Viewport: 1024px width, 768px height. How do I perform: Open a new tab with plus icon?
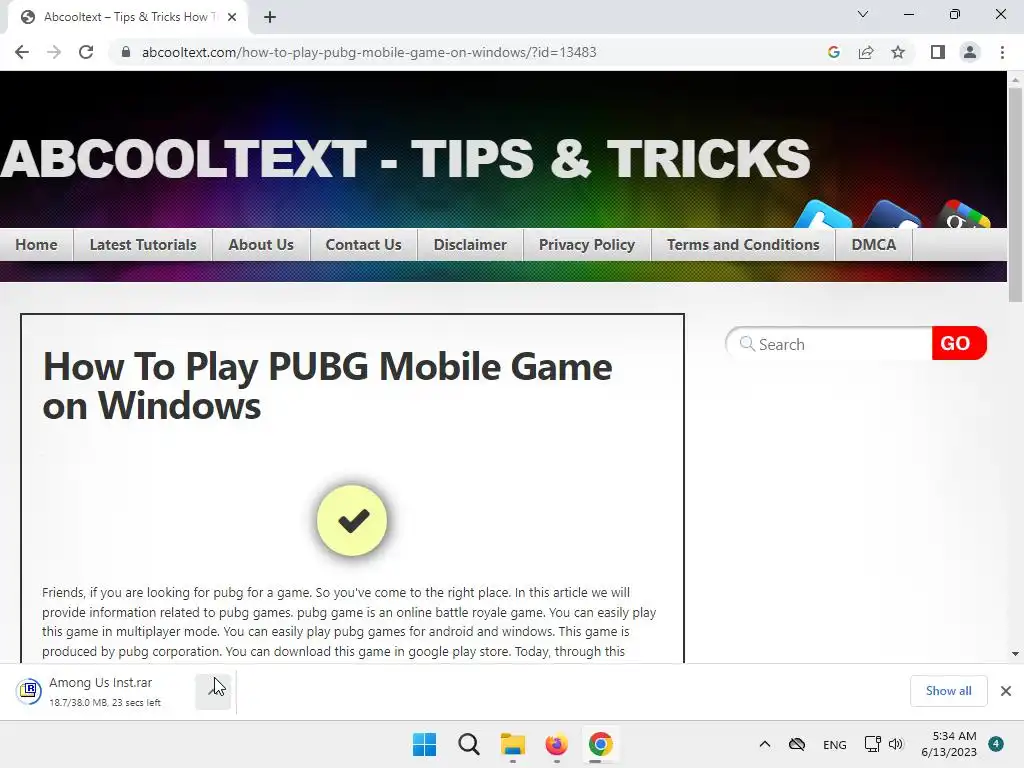(x=270, y=17)
